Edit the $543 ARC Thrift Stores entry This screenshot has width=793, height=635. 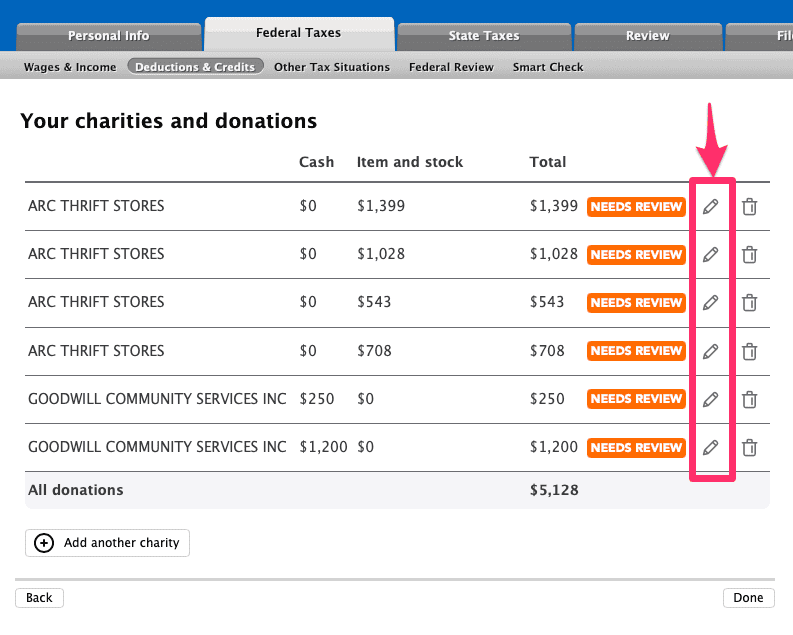click(x=710, y=303)
